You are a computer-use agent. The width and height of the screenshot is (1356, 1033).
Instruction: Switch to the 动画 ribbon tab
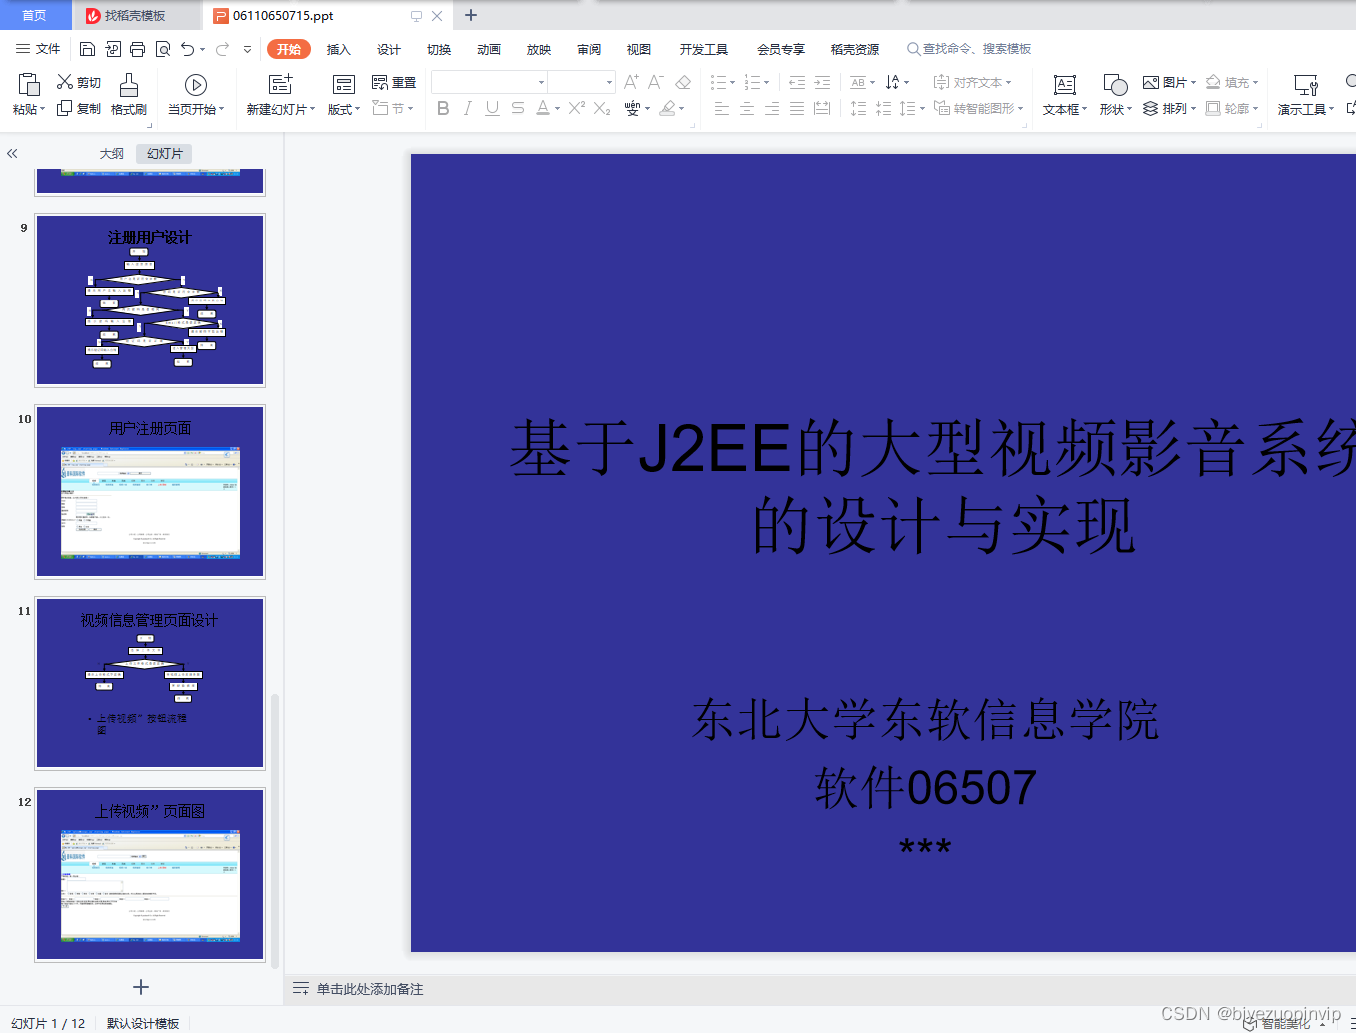[x=489, y=49]
